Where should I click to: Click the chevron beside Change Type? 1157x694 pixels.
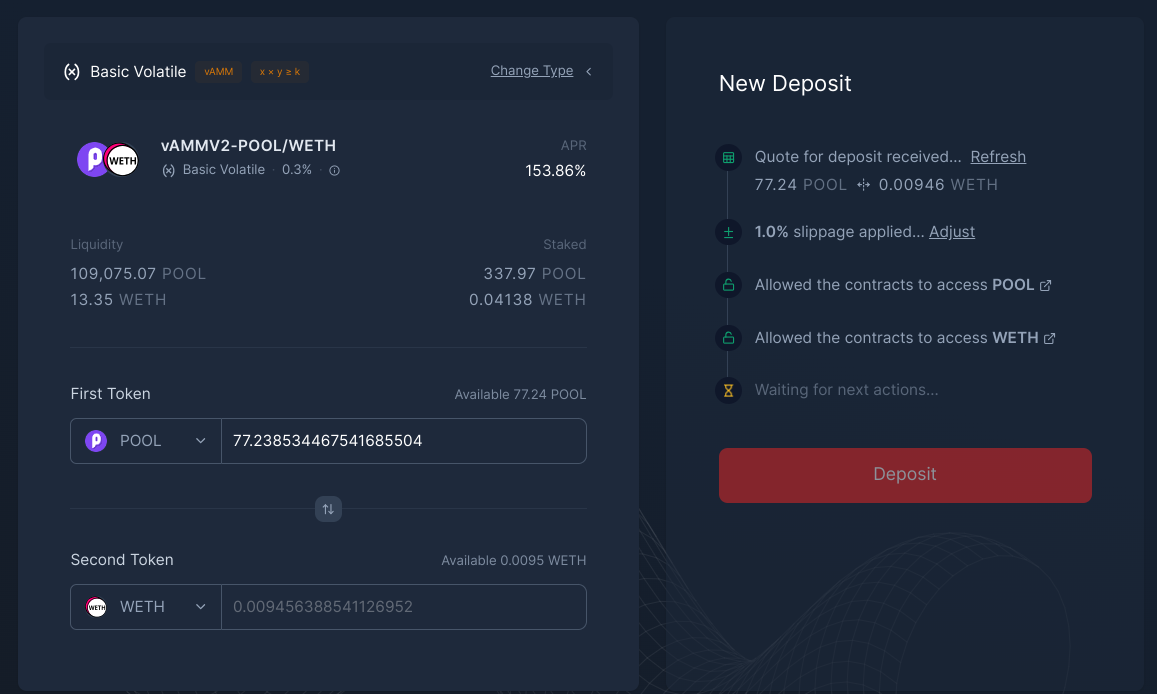click(x=589, y=72)
